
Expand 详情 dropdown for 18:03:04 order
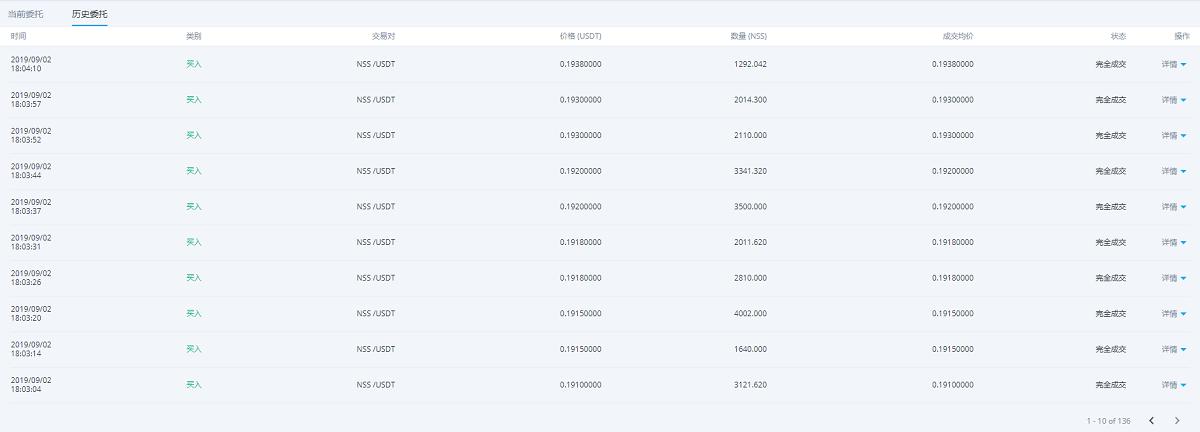1174,384
